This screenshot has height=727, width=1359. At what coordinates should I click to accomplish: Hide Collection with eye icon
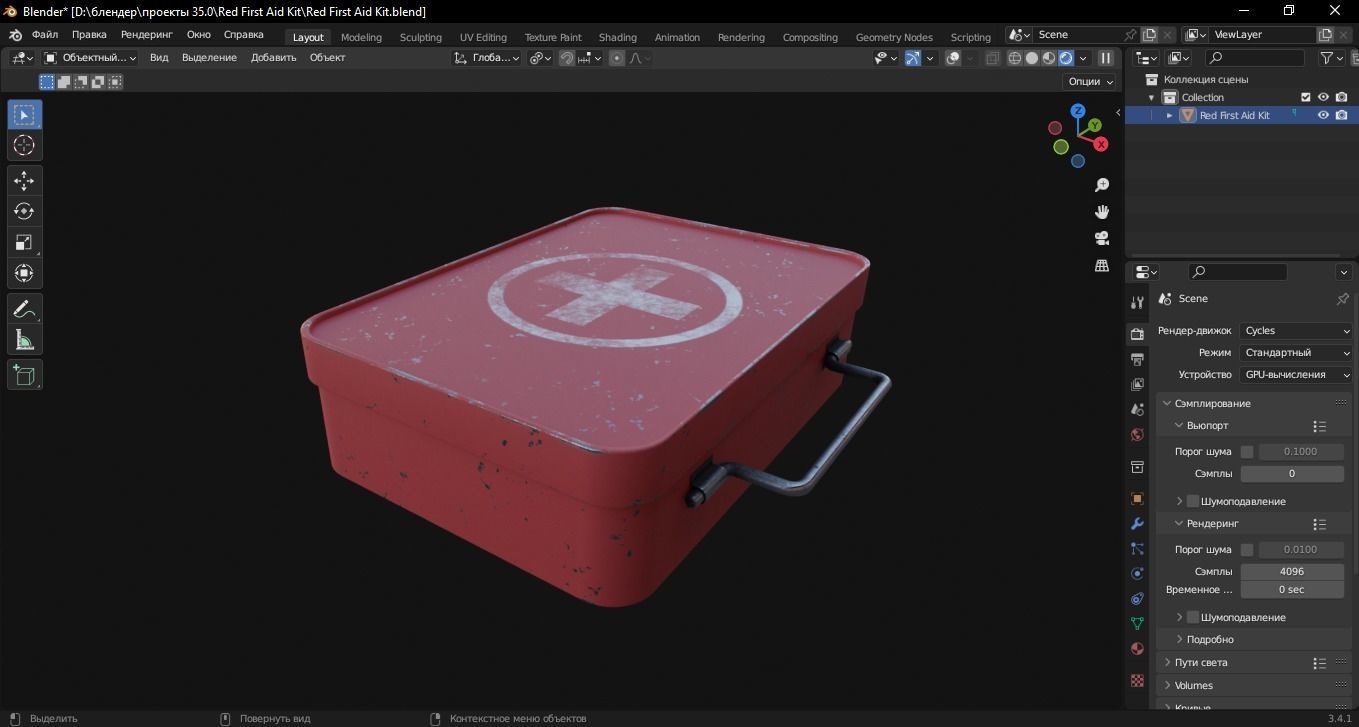coord(1323,97)
